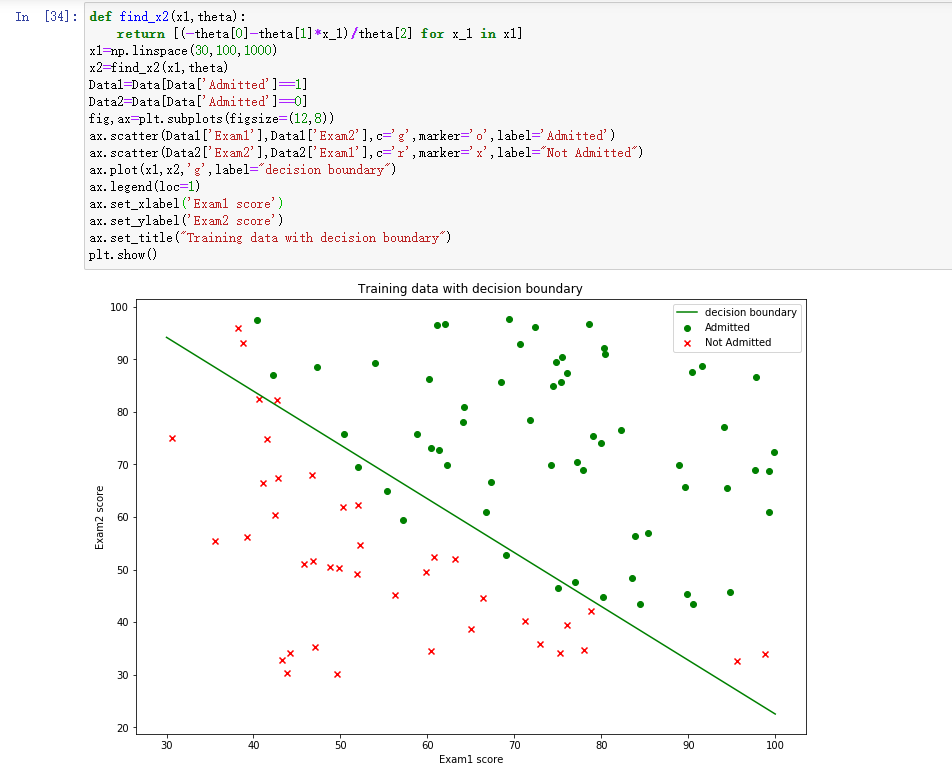Click the ax.legend(loc=1) line
This screenshot has height=770, width=952.
pyautogui.click(x=144, y=186)
